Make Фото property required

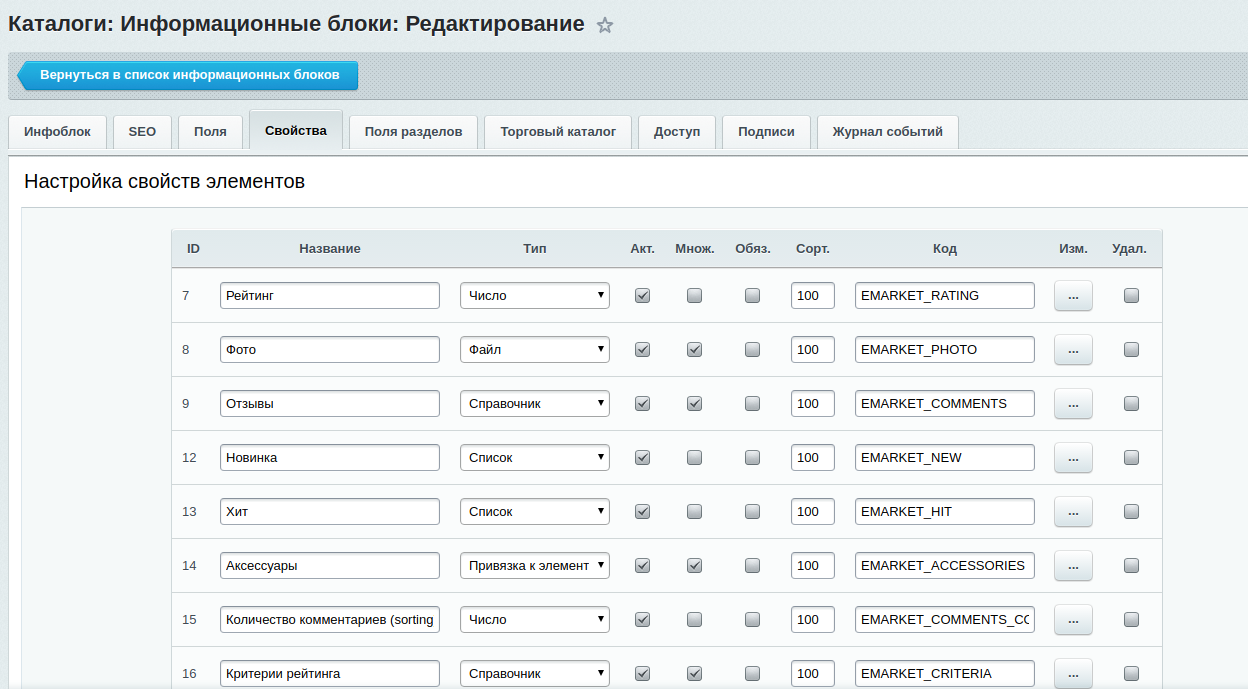[753, 350]
